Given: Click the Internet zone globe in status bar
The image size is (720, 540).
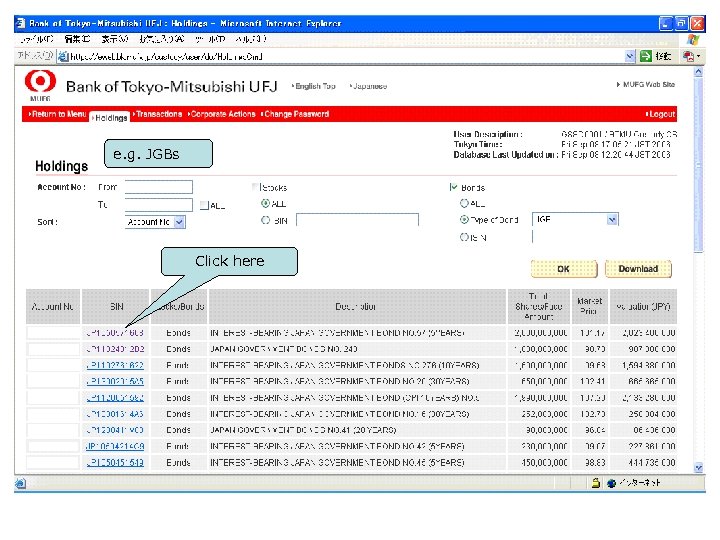Looking at the screenshot, I should pos(611,483).
